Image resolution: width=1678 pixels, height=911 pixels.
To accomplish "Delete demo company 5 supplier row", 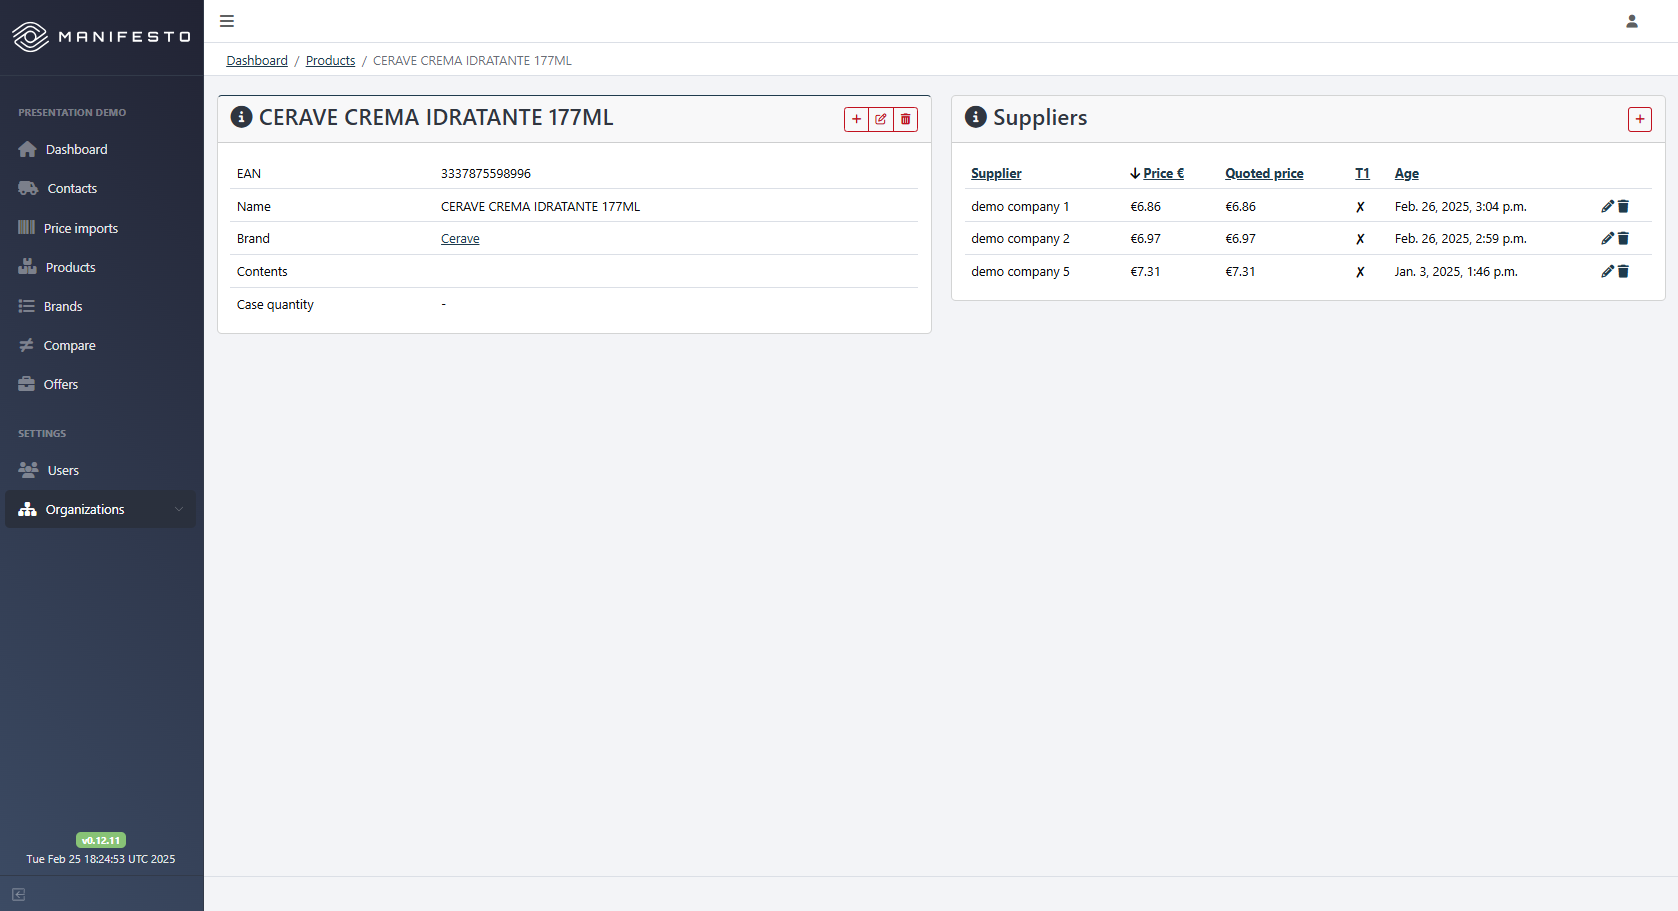I will coord(1623,271).
